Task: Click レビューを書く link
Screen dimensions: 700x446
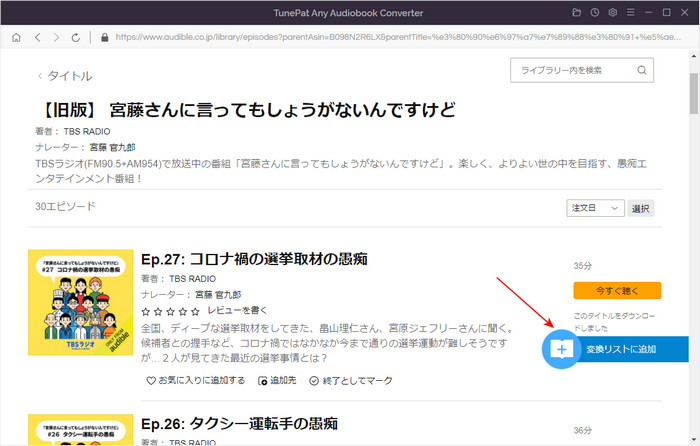Action: [x=237, y=310]
